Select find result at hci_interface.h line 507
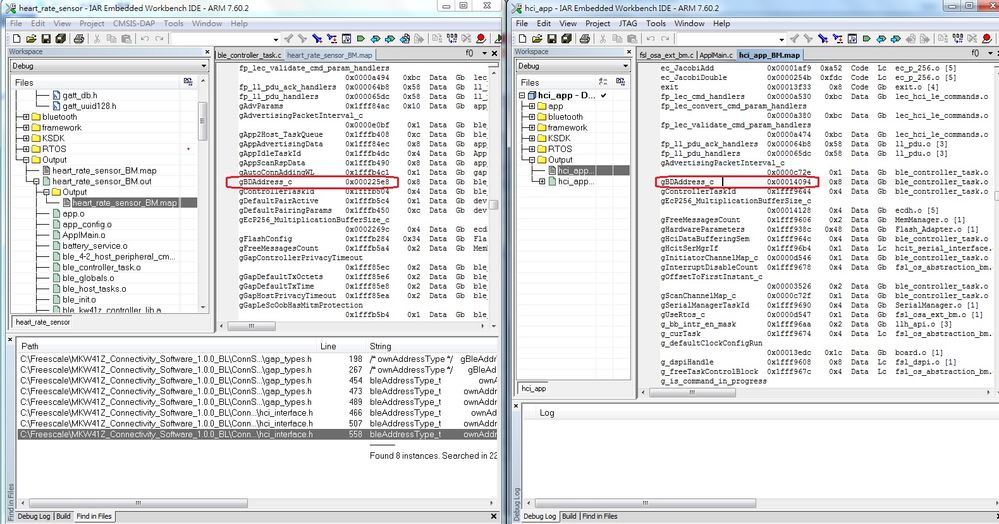 pyautogui.click(x=257, y=423)
